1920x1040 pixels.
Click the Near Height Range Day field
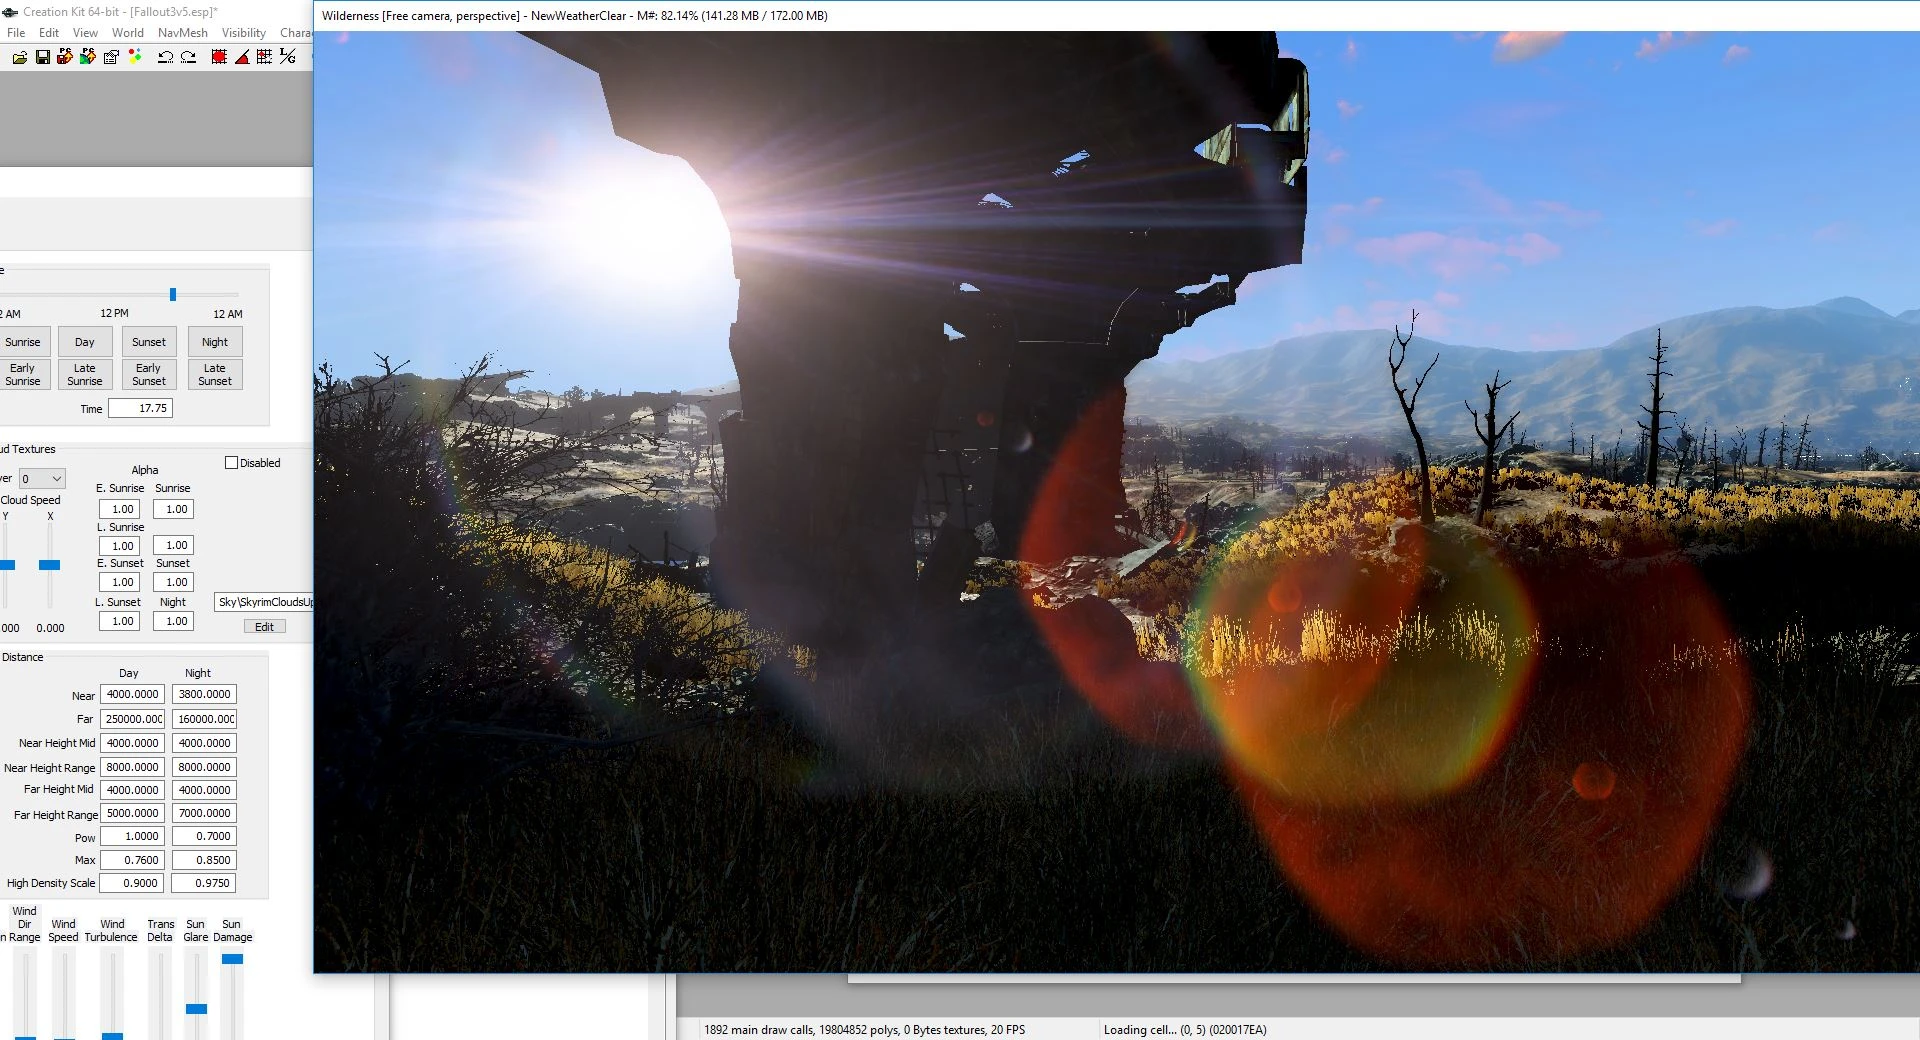[x=132, y=767]
